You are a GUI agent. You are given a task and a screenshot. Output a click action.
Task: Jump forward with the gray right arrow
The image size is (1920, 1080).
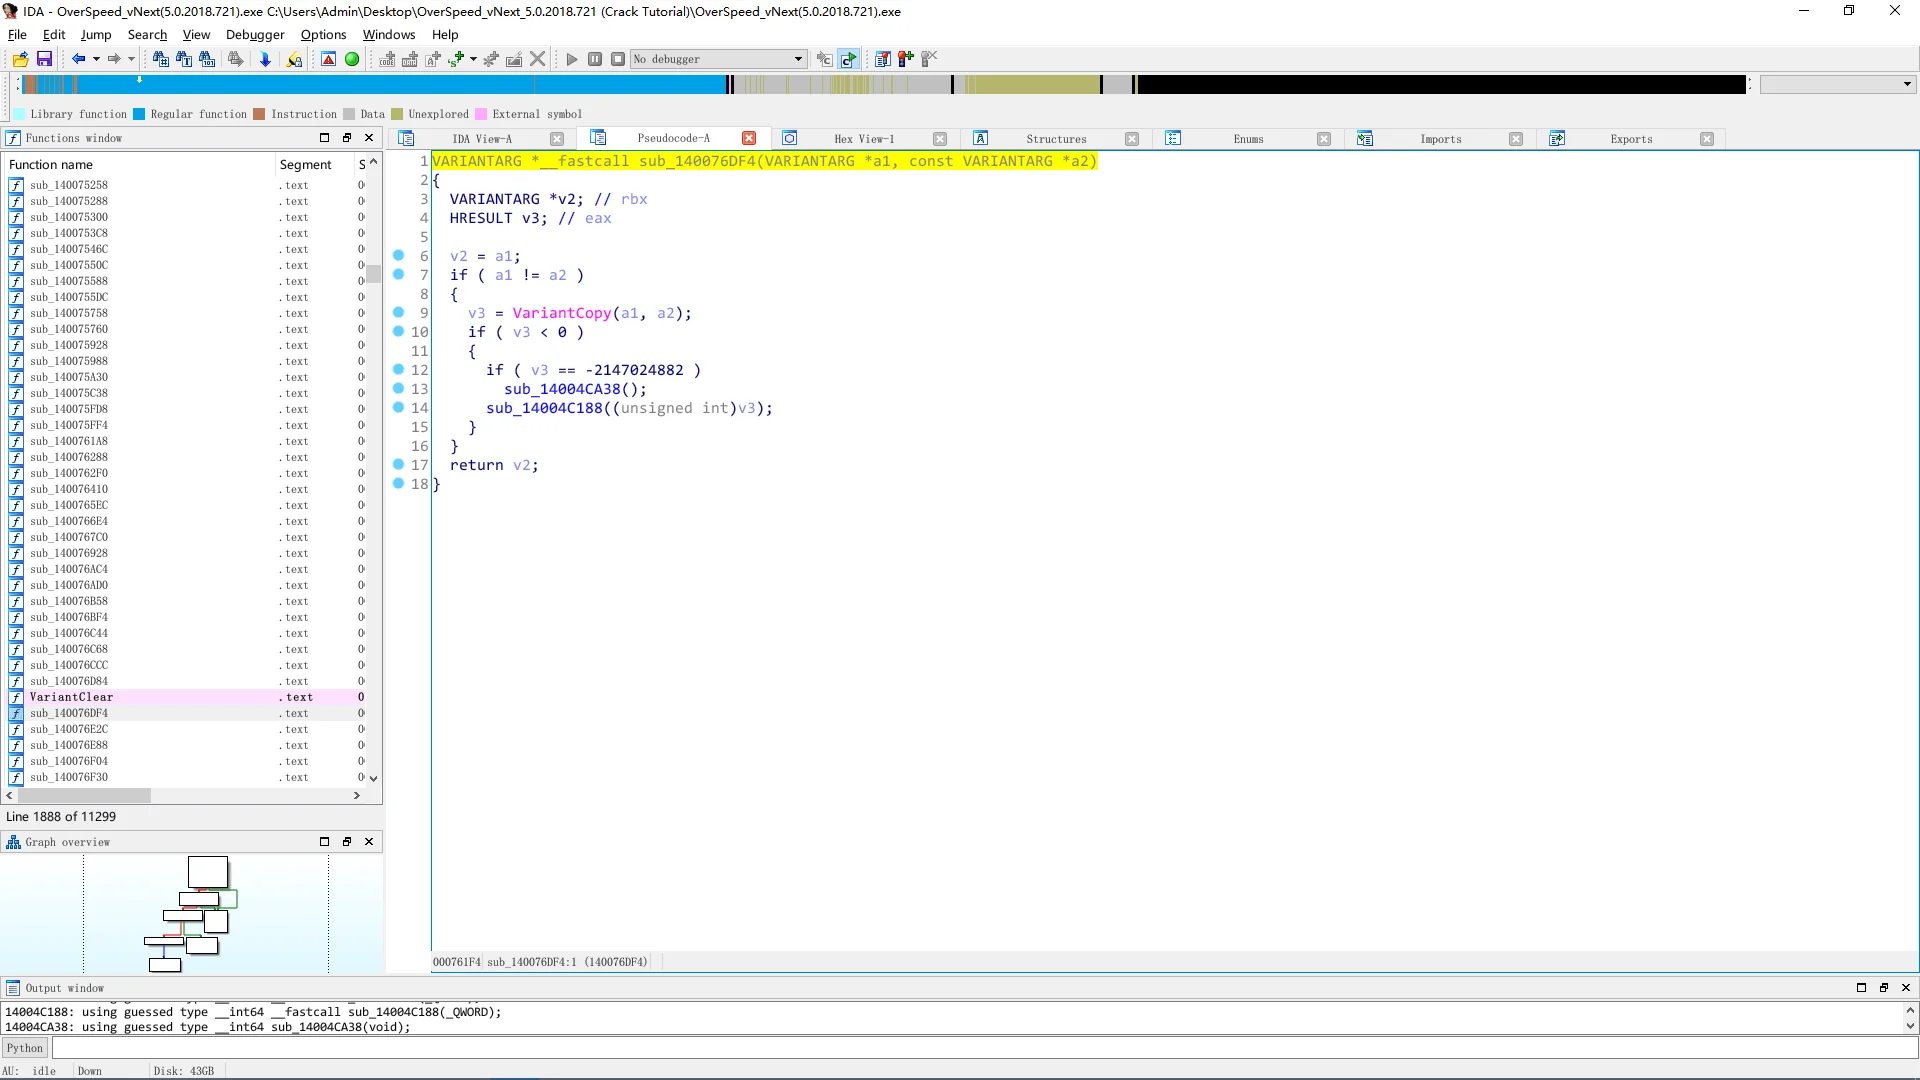click(114, 59)
